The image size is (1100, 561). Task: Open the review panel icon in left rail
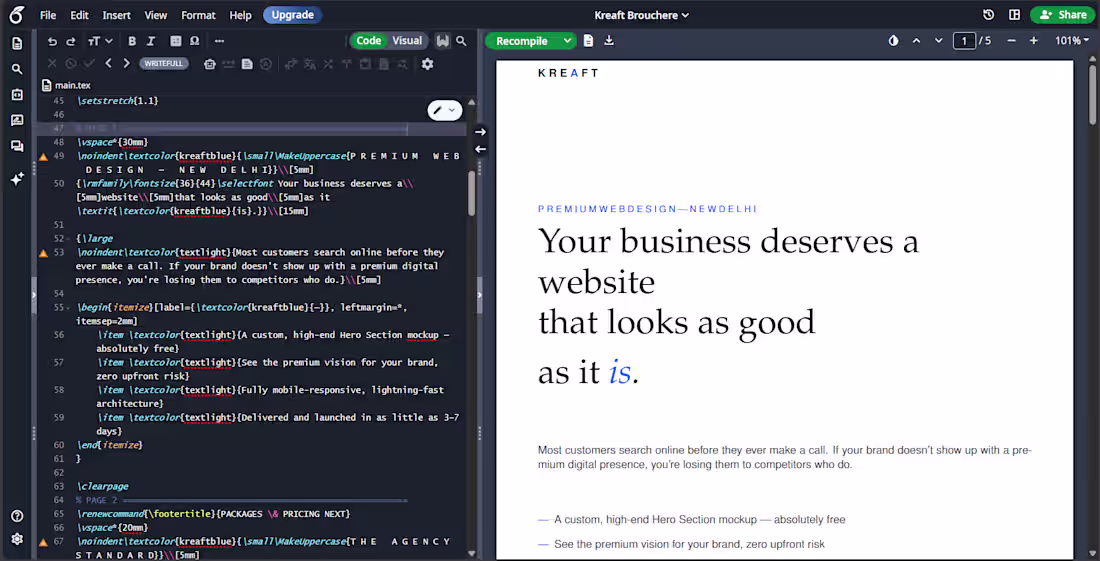[x=17, y=121]
